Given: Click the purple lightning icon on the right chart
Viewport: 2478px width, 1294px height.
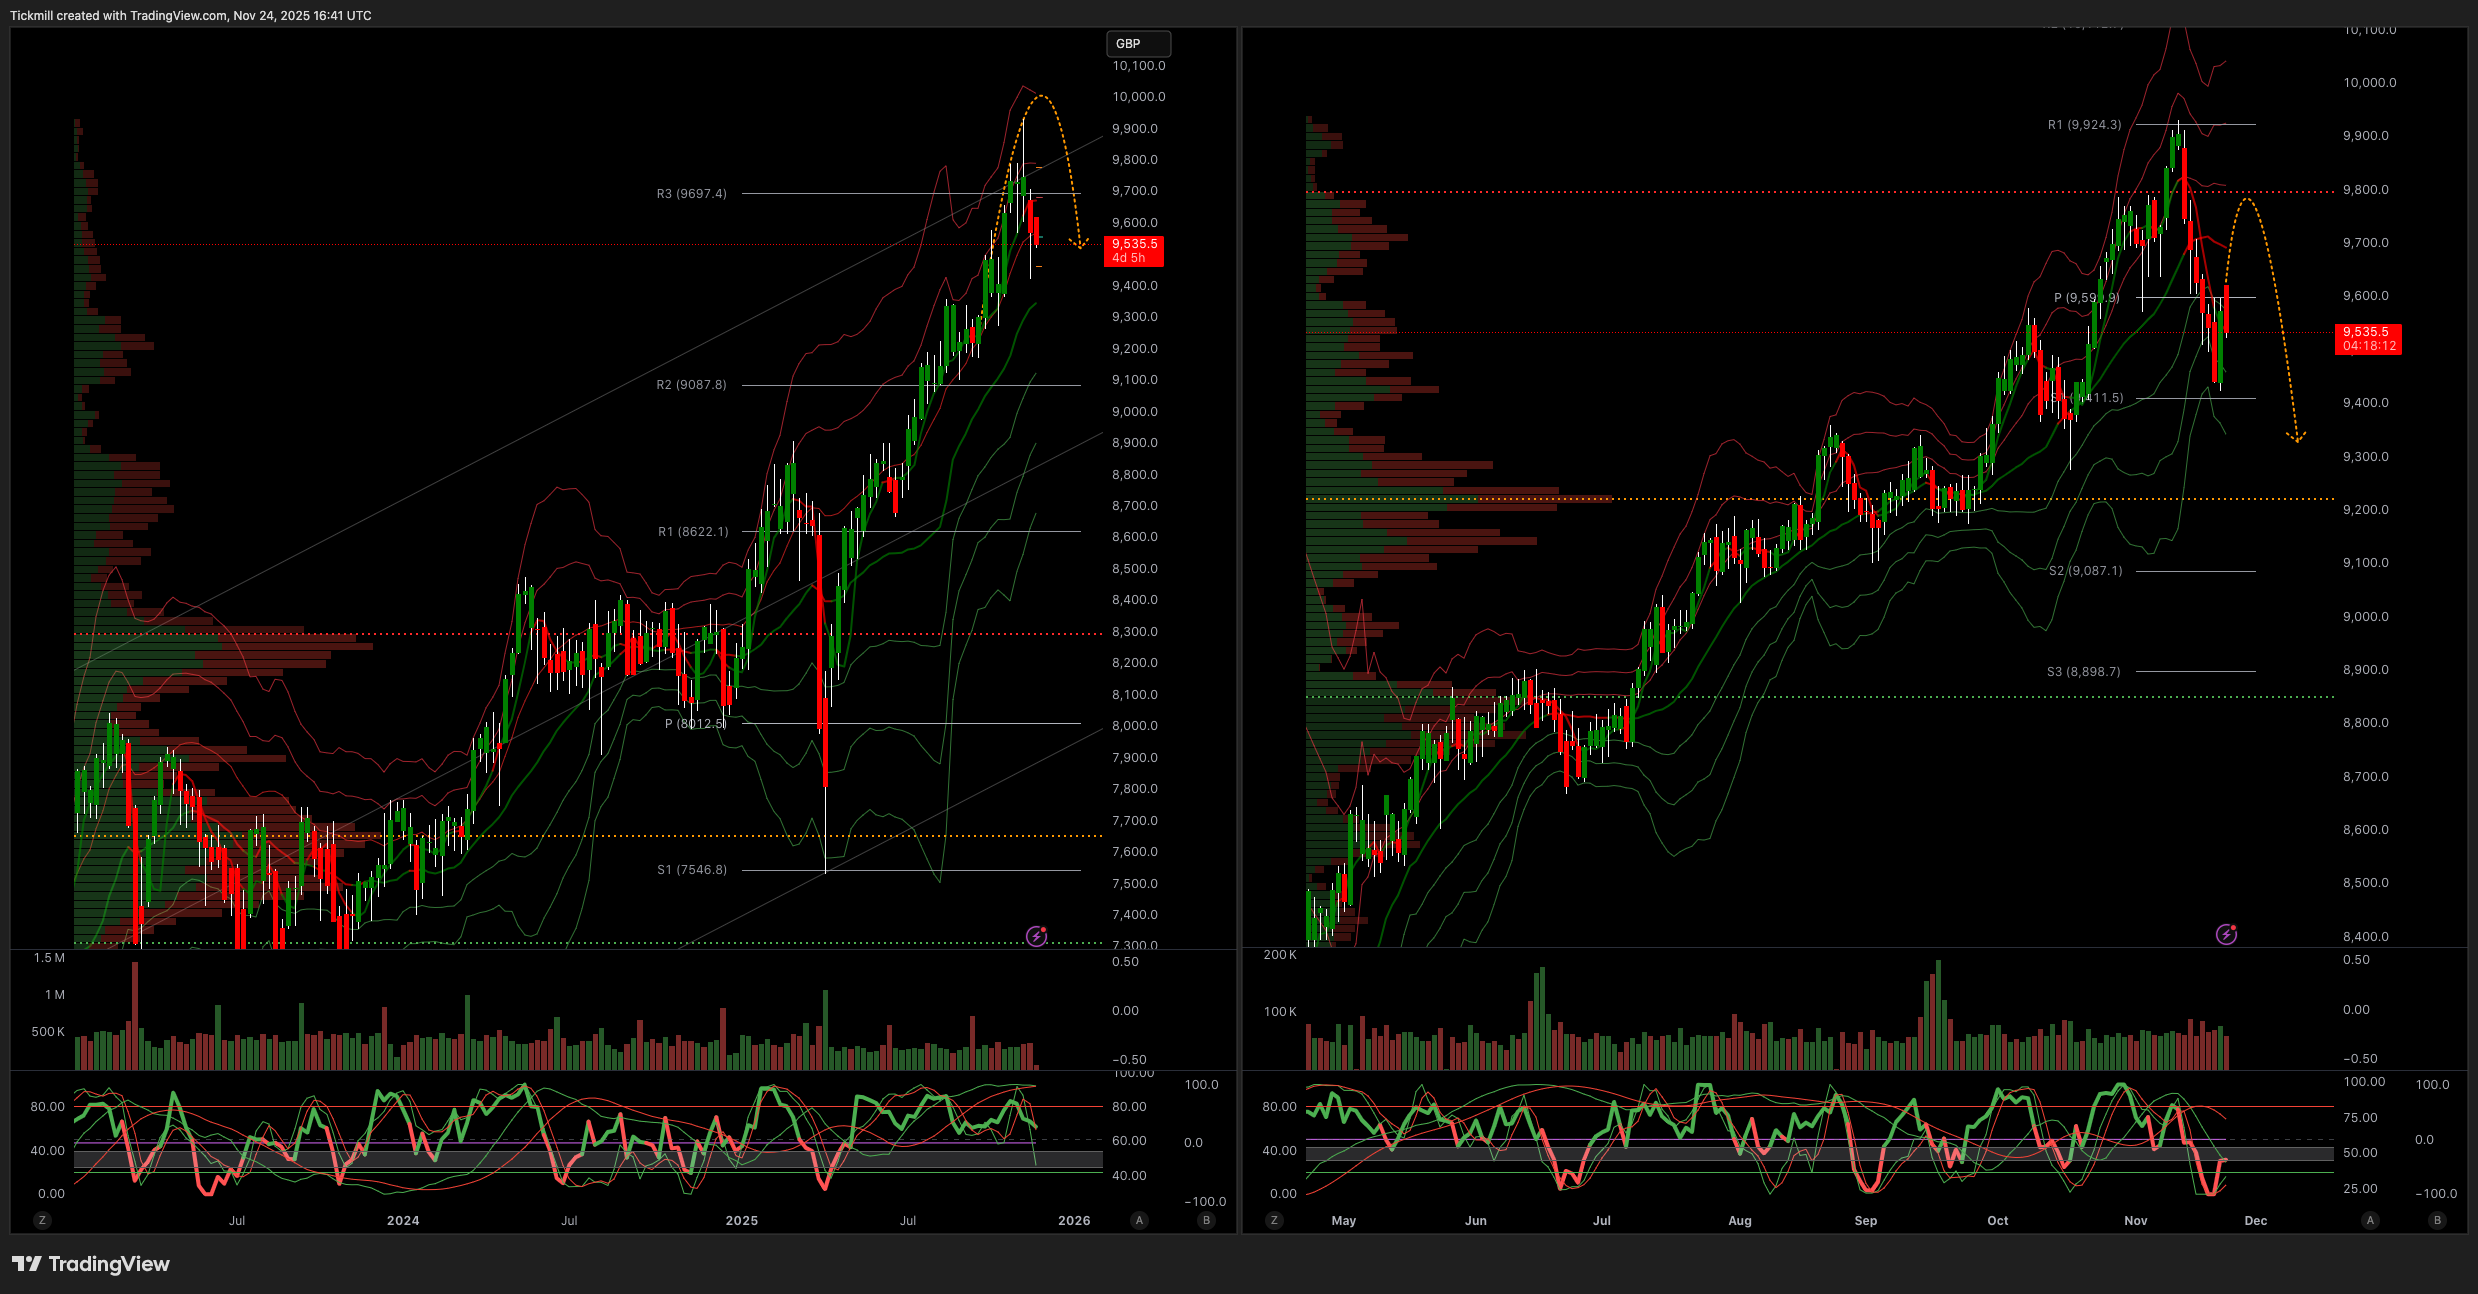Looking at the screenshot, I should pos(2225,935).
